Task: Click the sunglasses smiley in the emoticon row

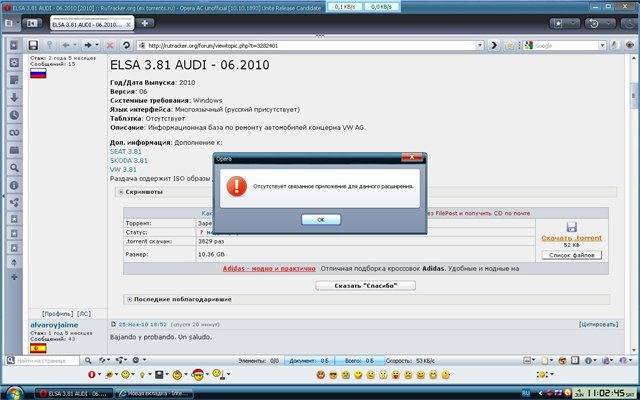Action: [333, 374]
